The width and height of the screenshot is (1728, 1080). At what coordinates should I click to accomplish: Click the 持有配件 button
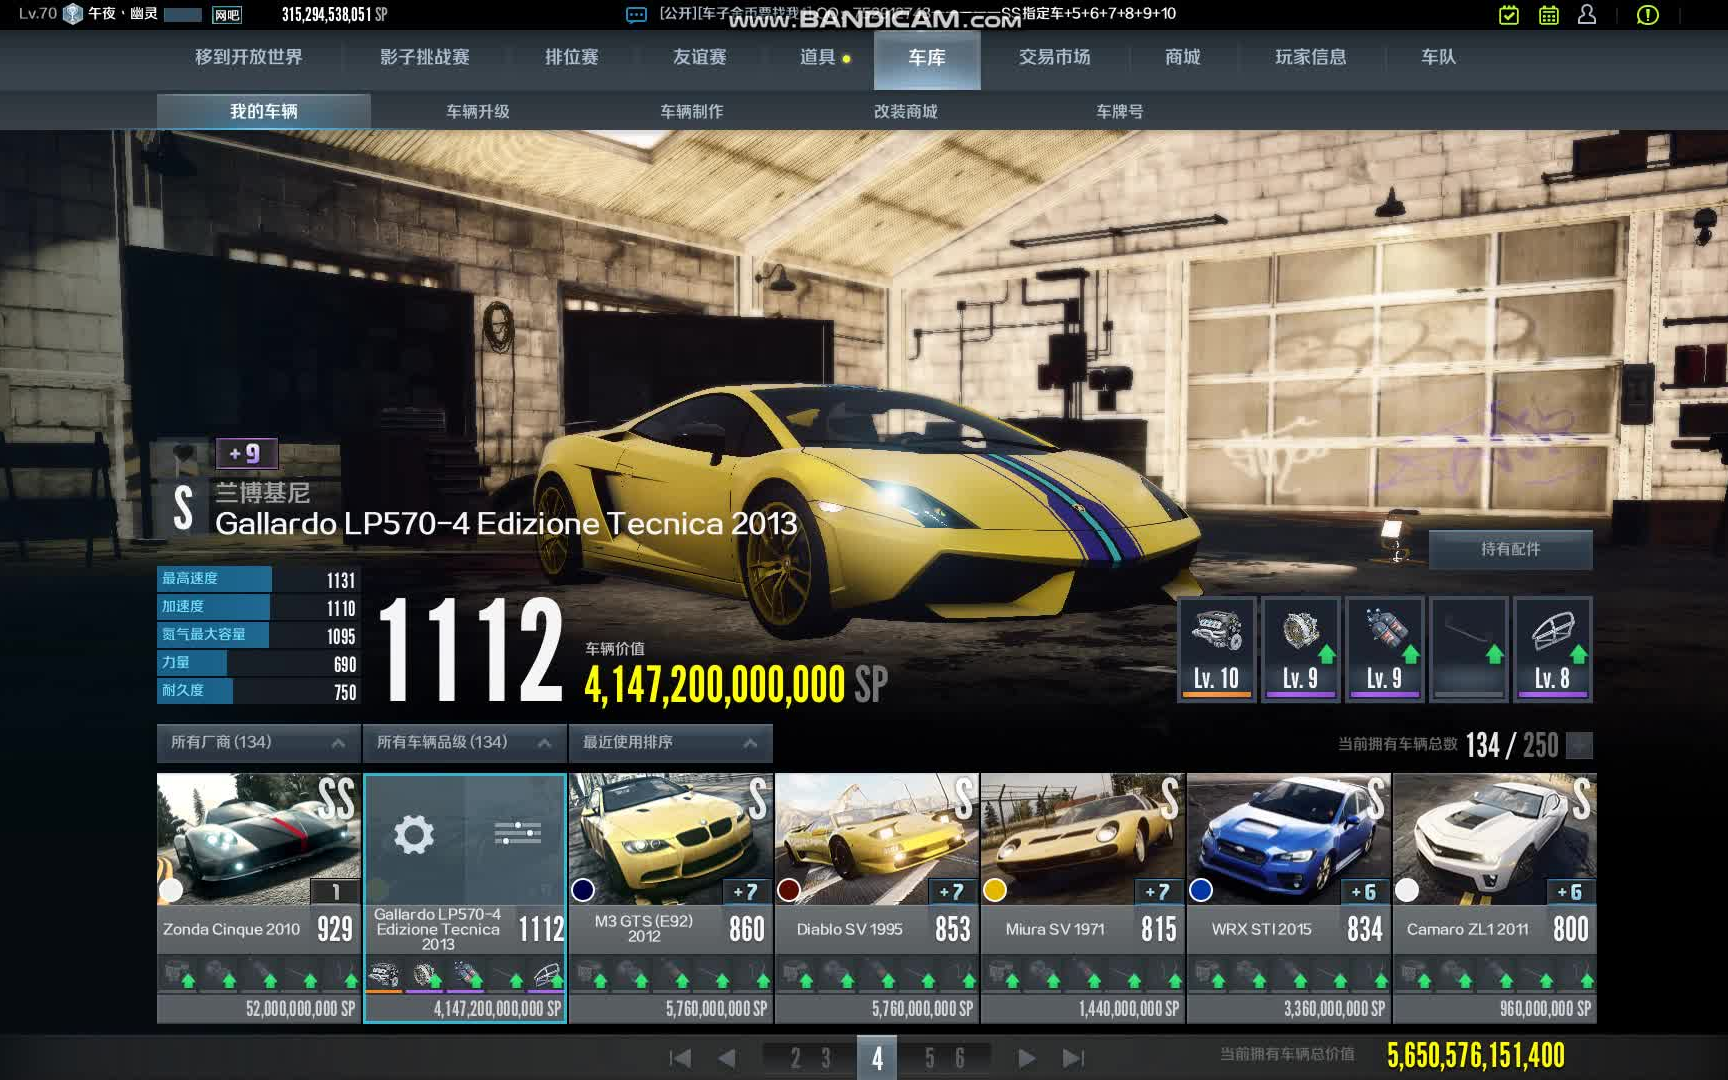coord(1510,549)
